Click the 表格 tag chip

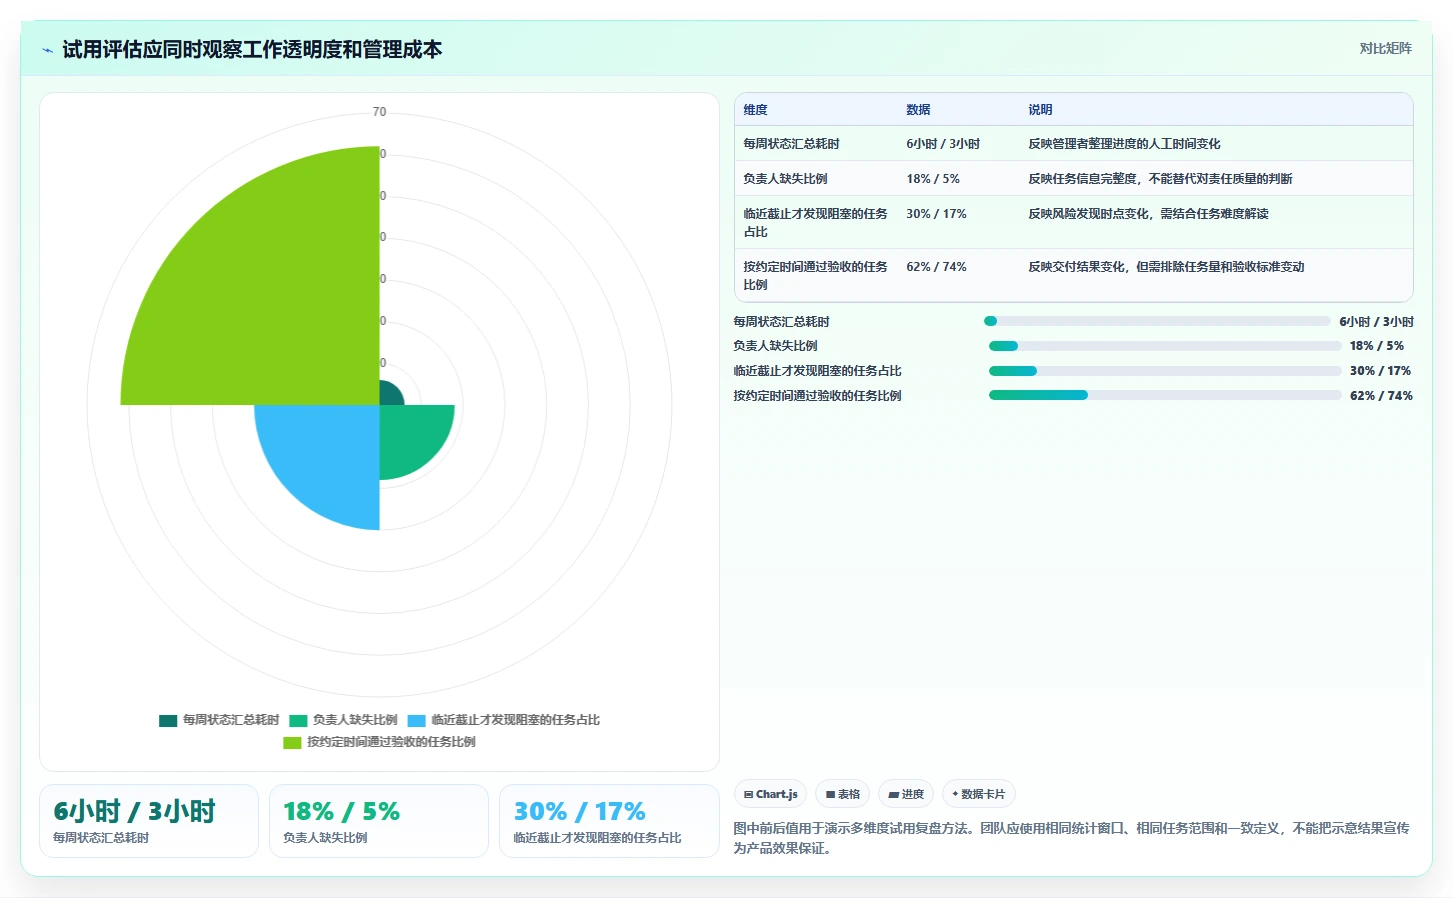843,794
